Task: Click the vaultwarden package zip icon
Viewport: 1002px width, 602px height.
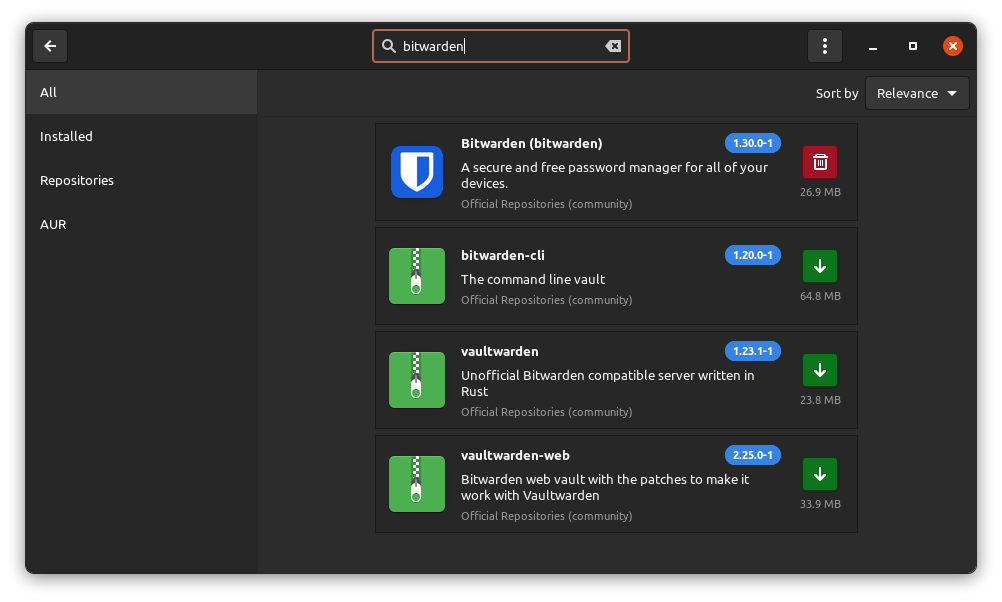Action: (x=417, y=380)
